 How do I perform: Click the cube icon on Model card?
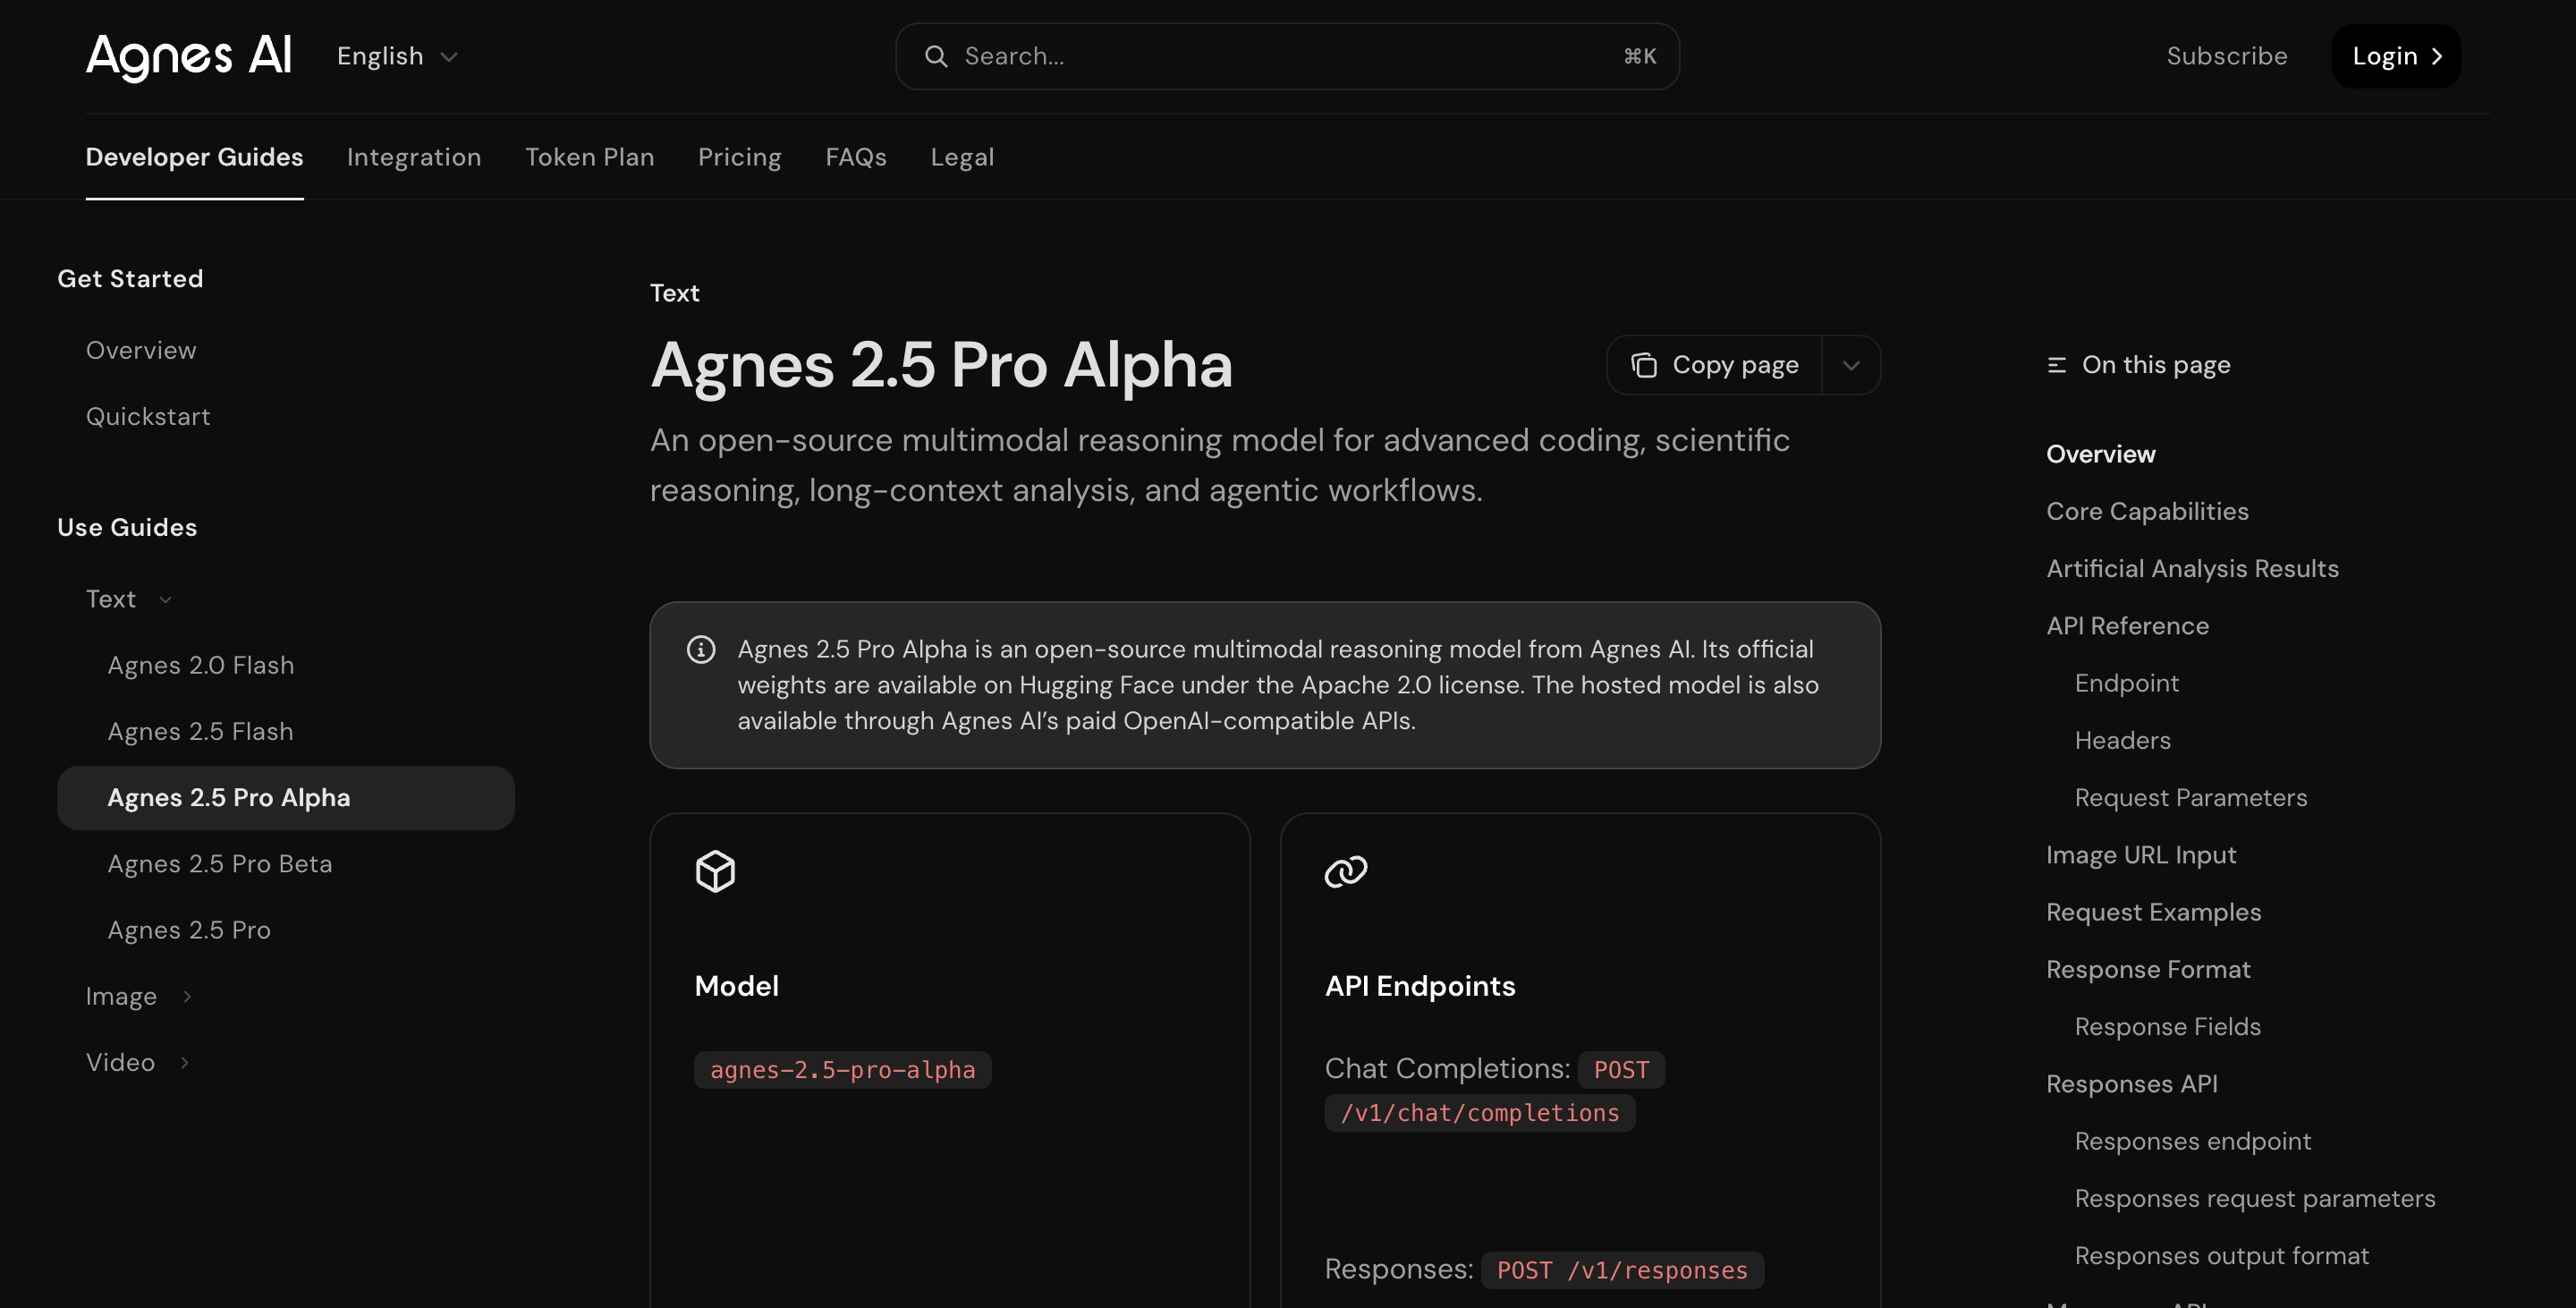(715, 871)
